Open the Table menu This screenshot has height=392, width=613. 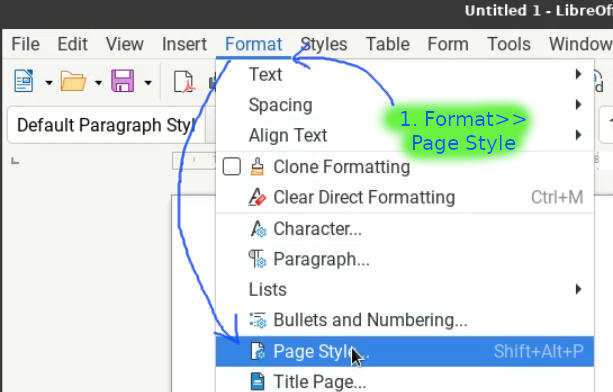(387, 44)
